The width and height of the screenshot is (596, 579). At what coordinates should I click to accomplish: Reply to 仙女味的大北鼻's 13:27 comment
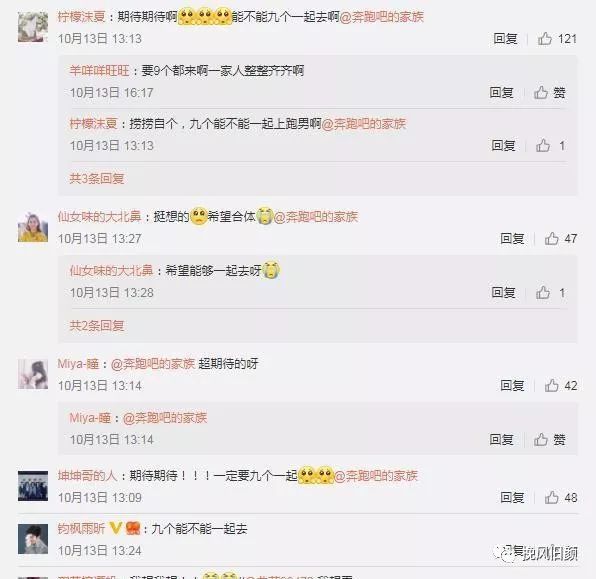pos(512,239)
